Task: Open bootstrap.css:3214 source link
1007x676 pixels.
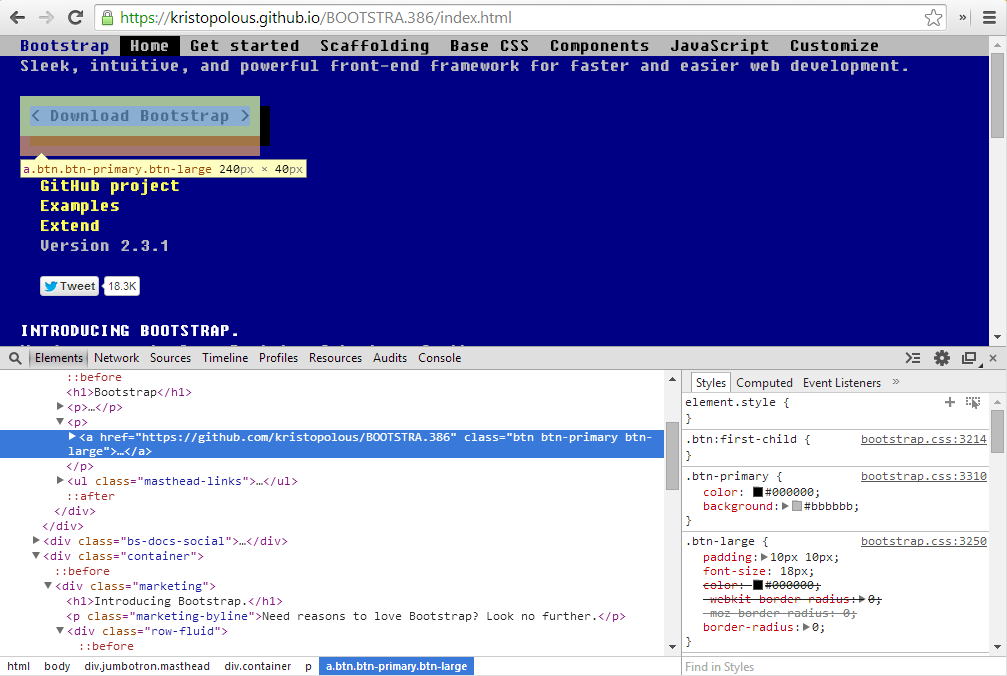Action: (924, 439)
